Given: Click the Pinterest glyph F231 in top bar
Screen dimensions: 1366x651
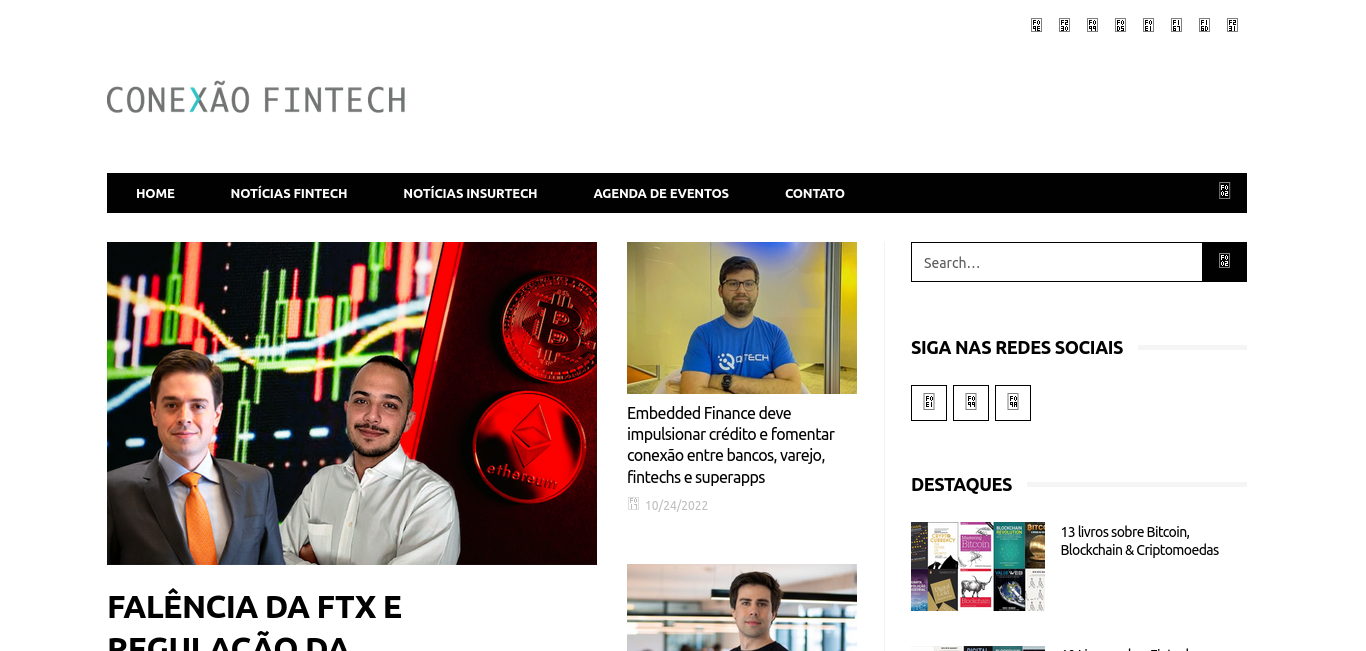Looking at the screenshot, I should pos(1232,25).
